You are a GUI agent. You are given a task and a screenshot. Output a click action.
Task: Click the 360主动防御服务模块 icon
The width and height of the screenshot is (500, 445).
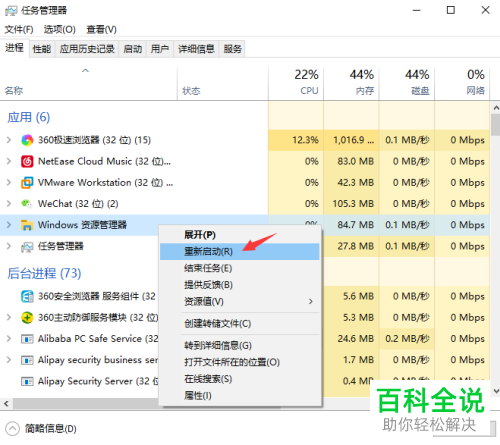point(27,318)
